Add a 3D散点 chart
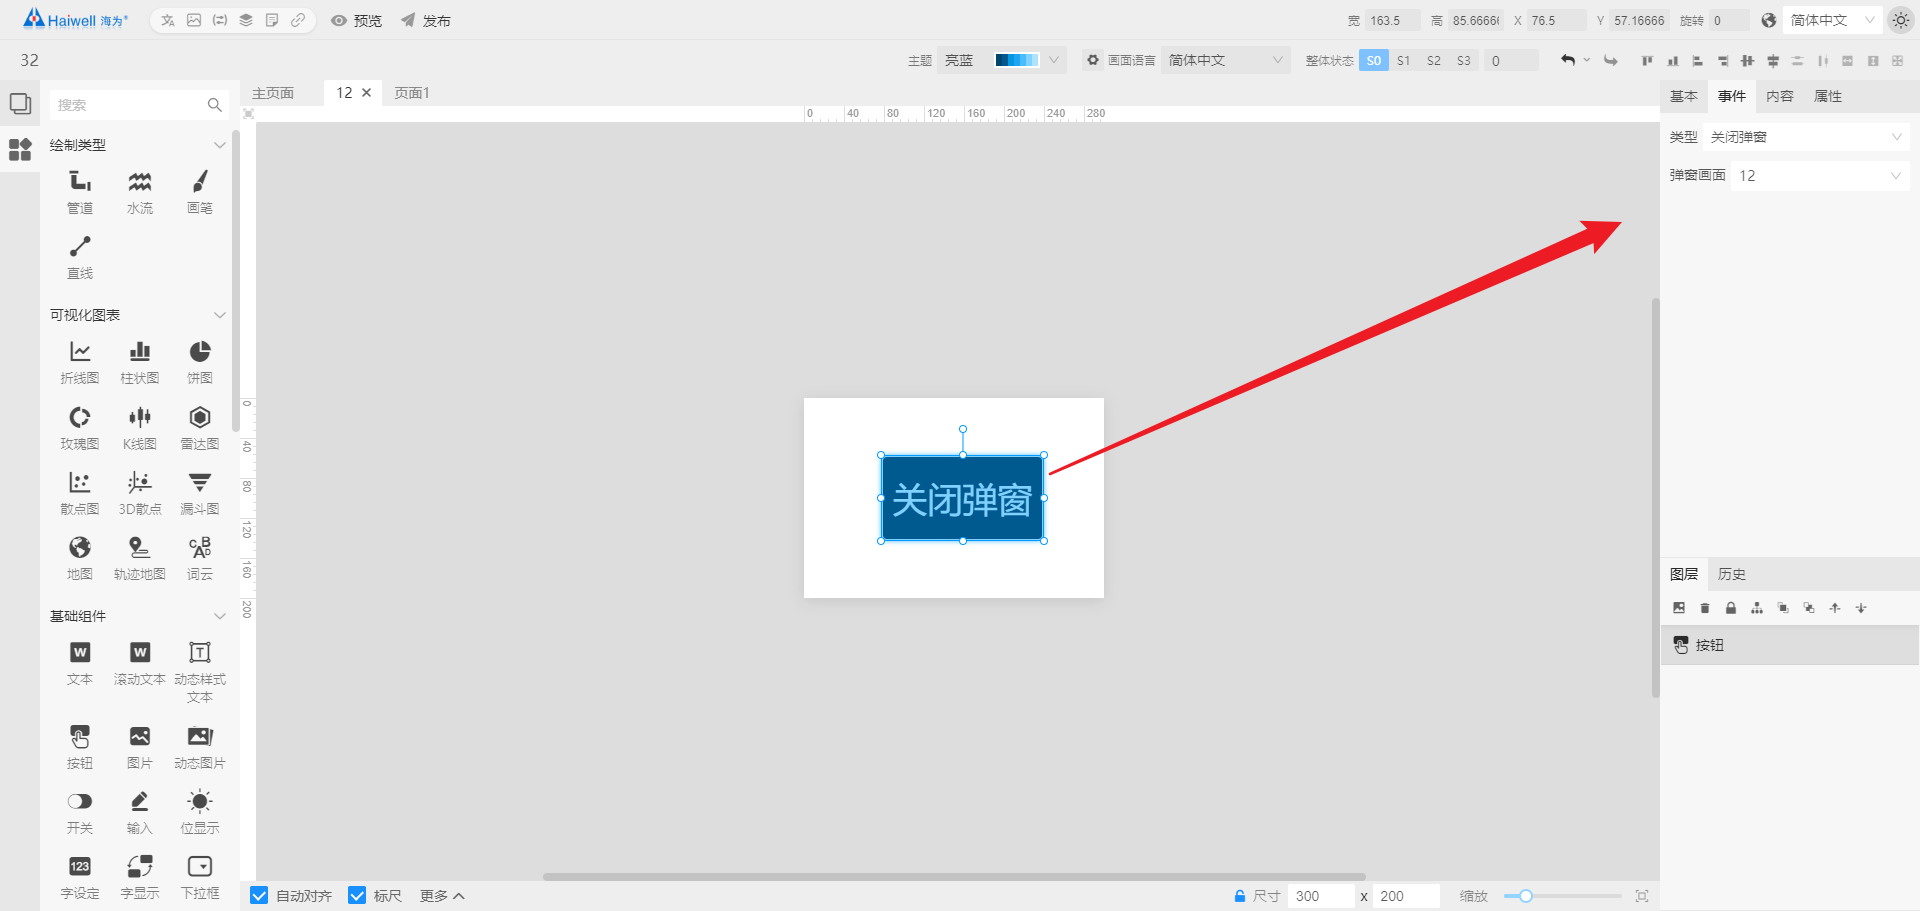This screenshot has height=911, width=1920. (x=140, y=493)
